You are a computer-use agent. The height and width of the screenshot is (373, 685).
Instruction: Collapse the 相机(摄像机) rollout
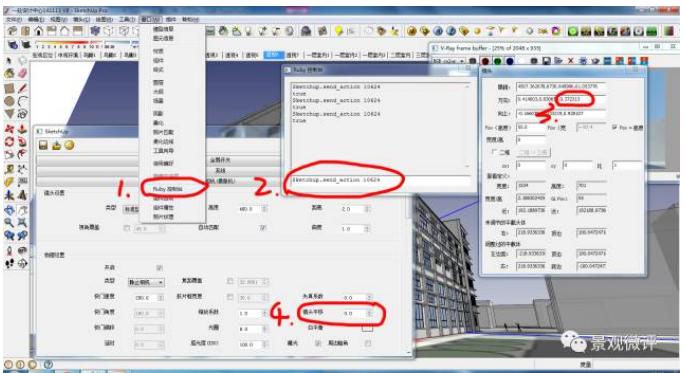pos(220,180)
